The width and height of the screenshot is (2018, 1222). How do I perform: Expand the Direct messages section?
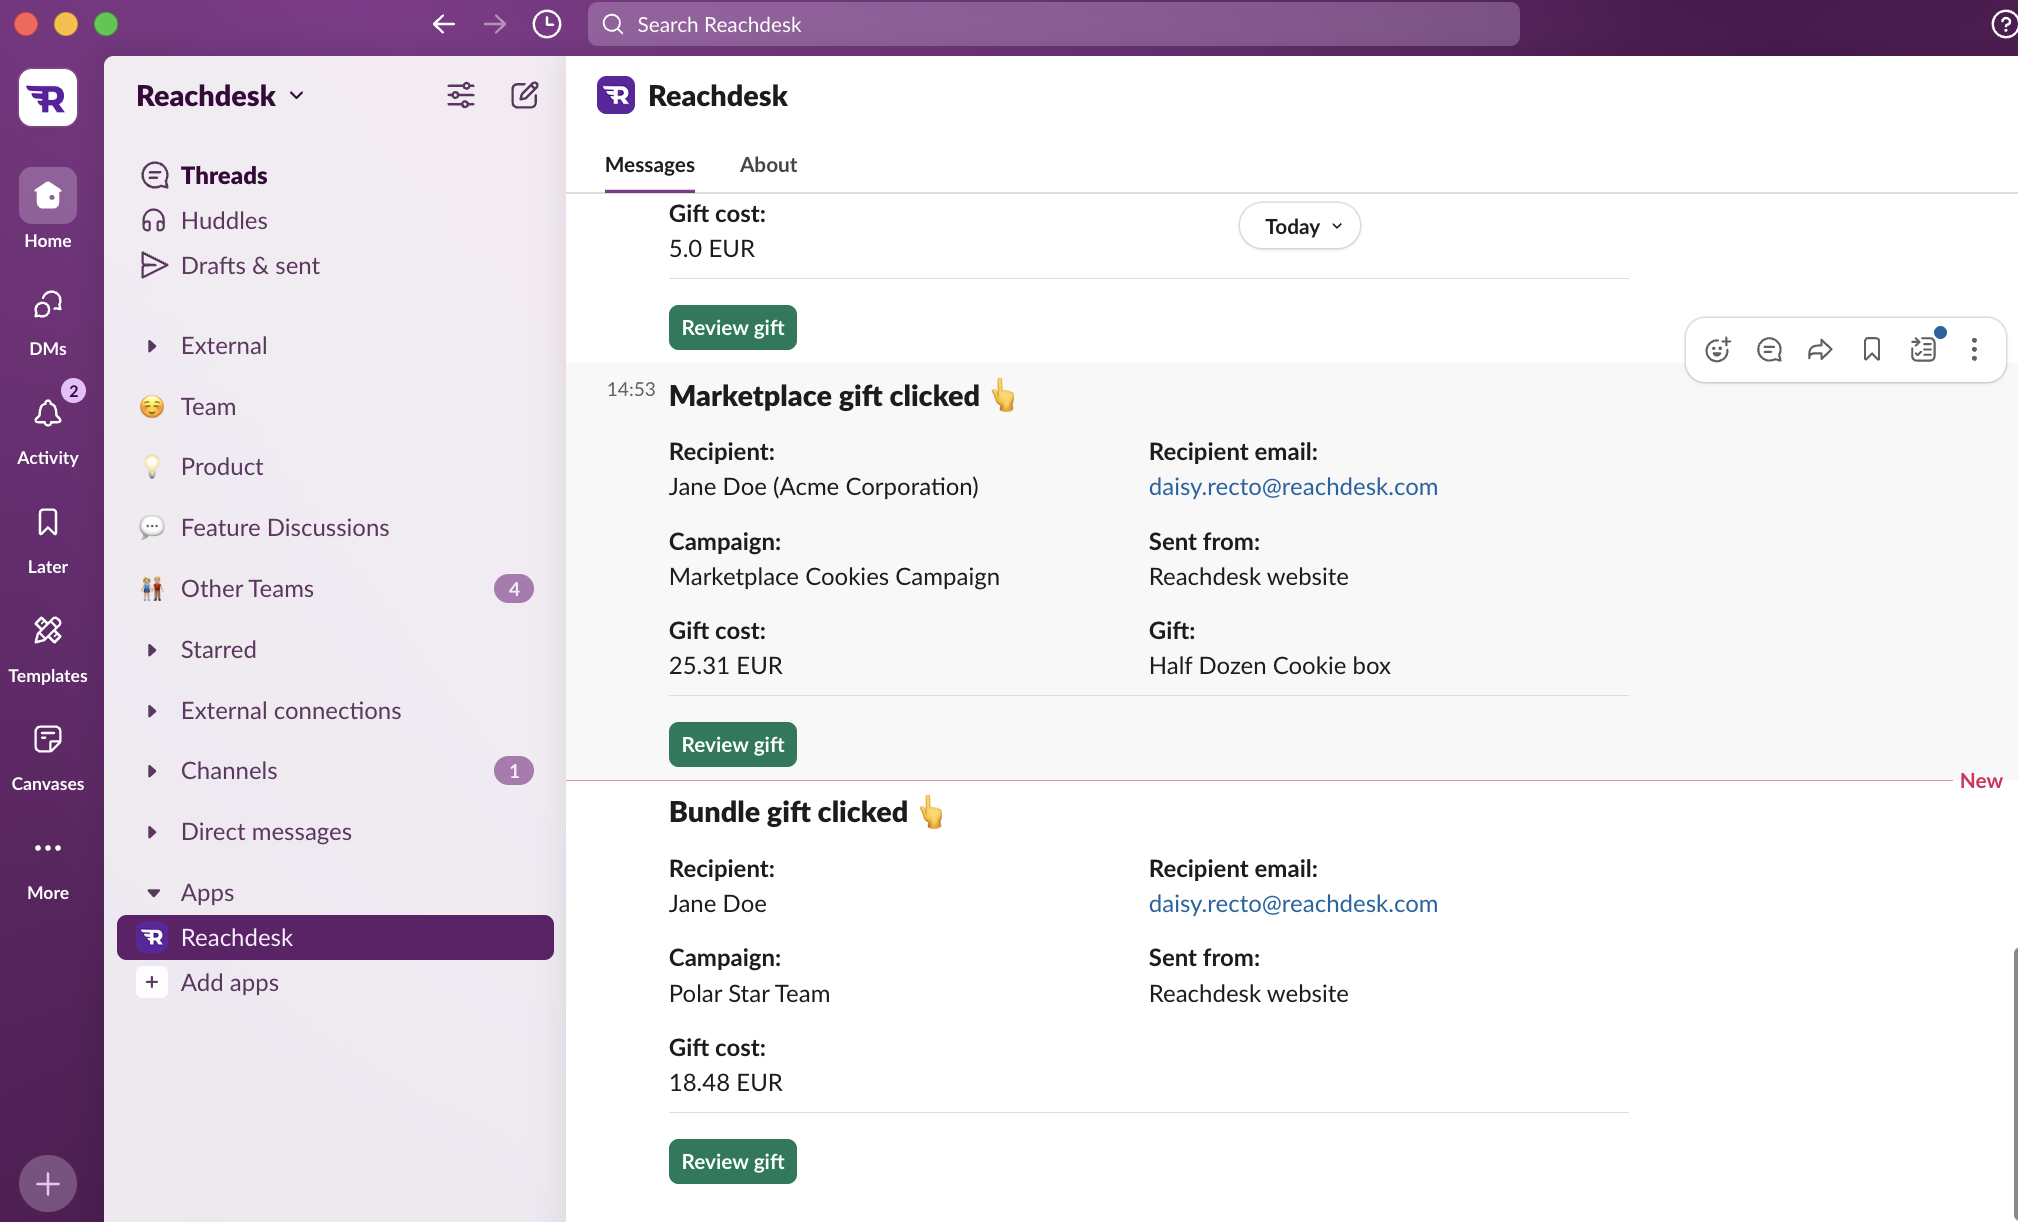(x=152, y=832)
